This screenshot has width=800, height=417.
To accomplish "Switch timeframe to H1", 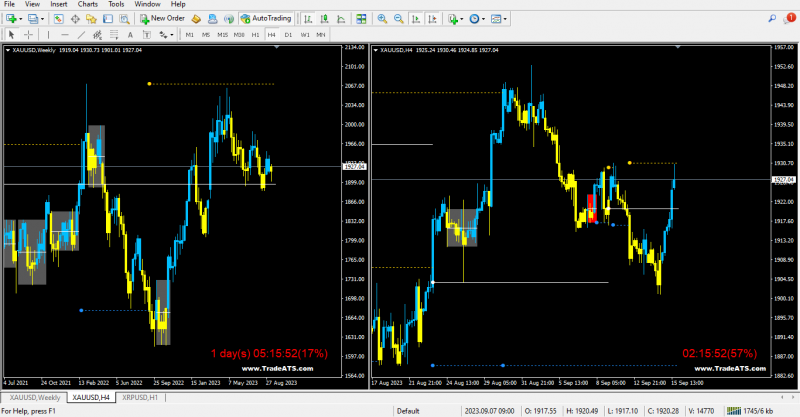I will 255,35.
